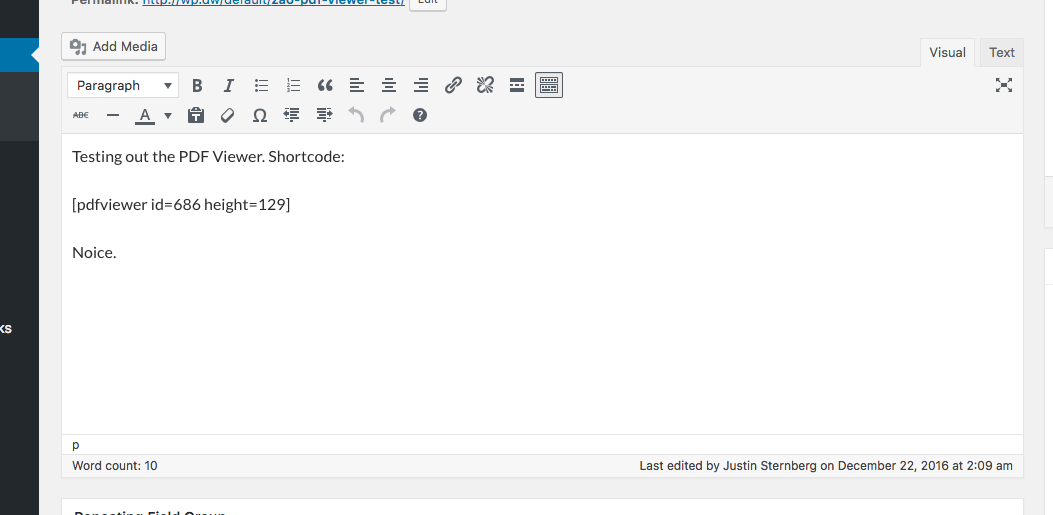Insert a special character (Omega)
This screenshot has height=515, width=1053.
tap(260, 115)
